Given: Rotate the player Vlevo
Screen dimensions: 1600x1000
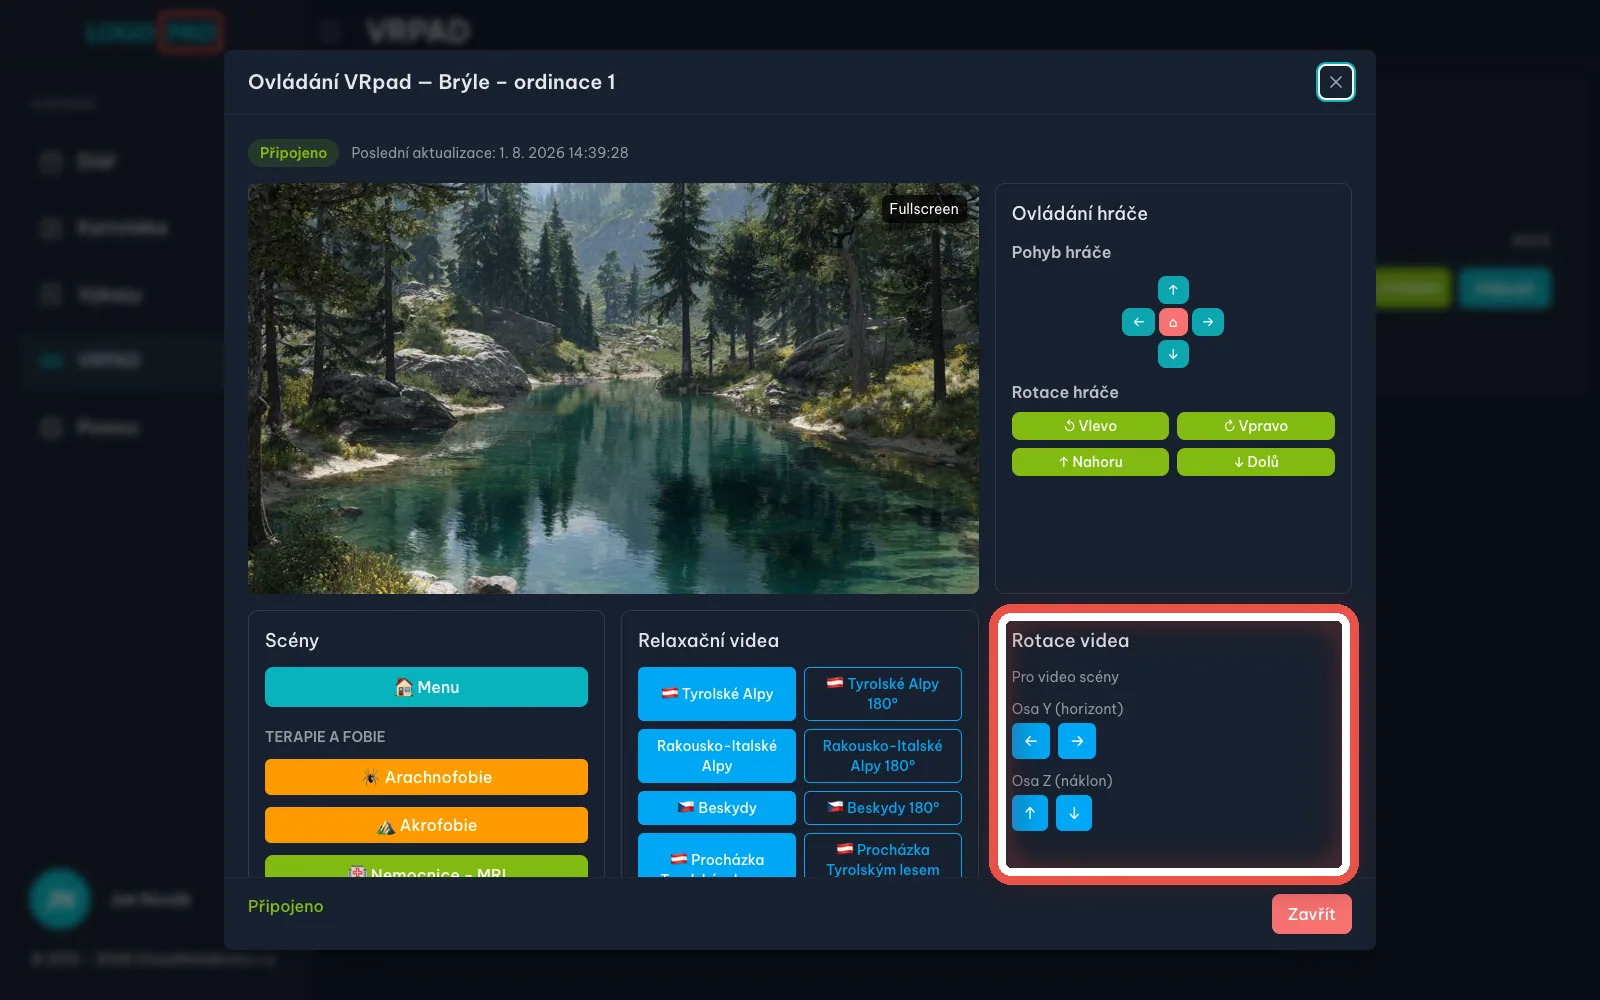Looking at the screenshot, I should 1090,426.
